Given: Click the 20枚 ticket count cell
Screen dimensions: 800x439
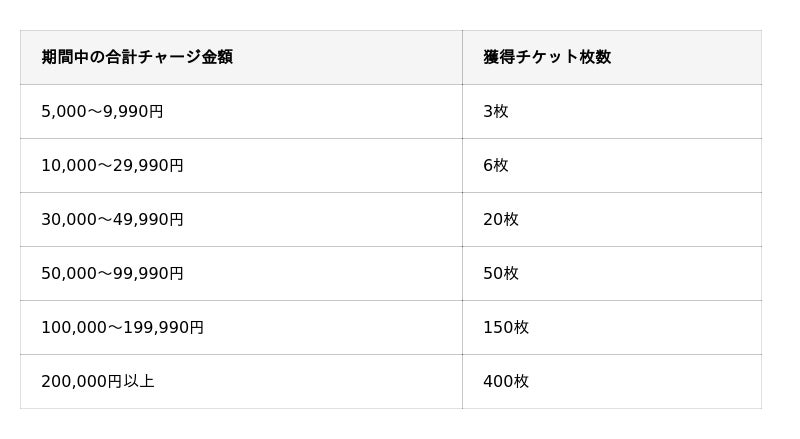Looking at the screenshot, I should (x=501, y=219).
